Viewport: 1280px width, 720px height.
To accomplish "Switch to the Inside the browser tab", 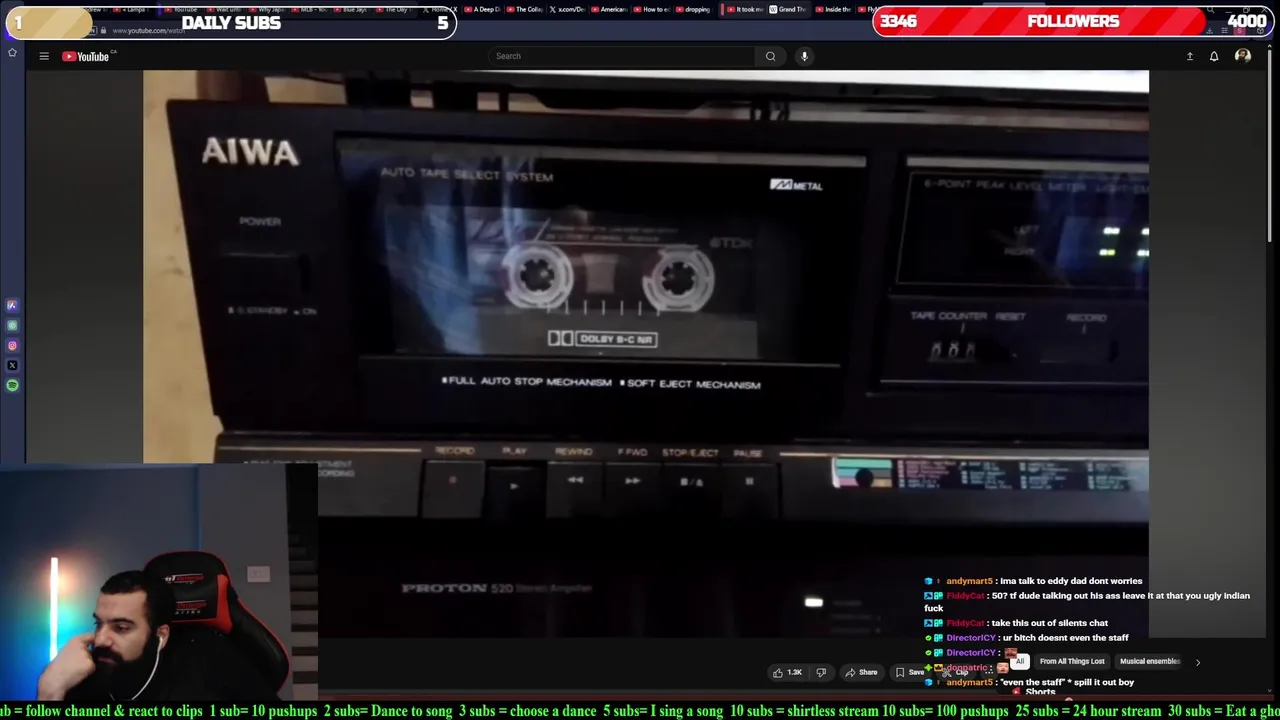I will point(832,9).
